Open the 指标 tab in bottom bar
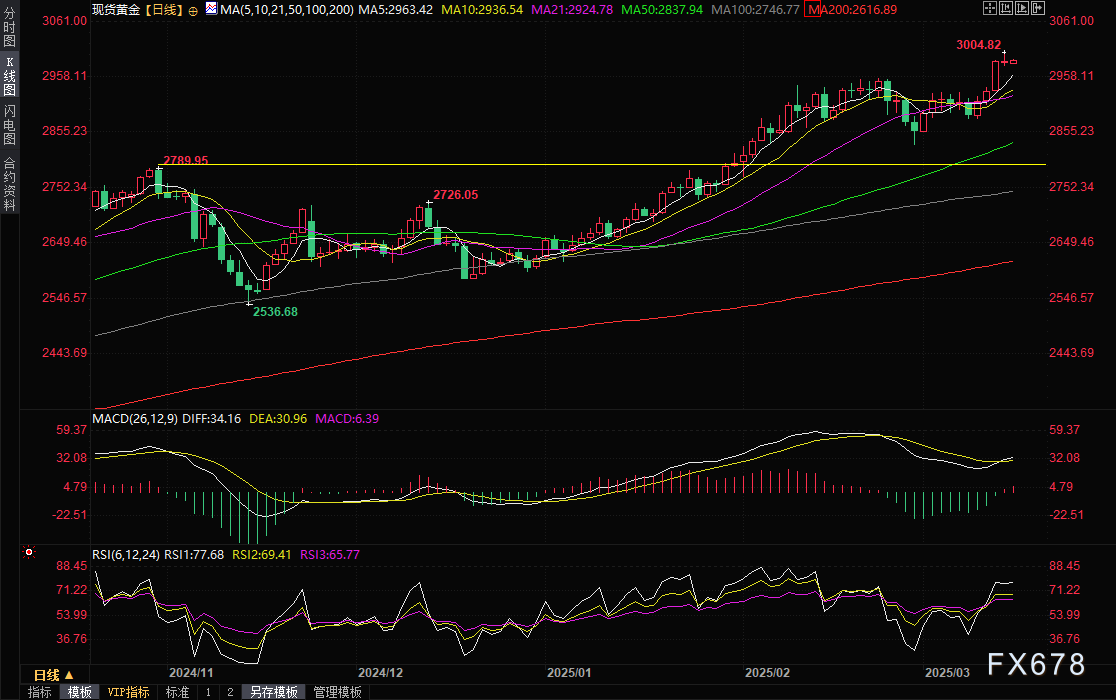This screenshot has height=700, width=1116. (40, 692)
